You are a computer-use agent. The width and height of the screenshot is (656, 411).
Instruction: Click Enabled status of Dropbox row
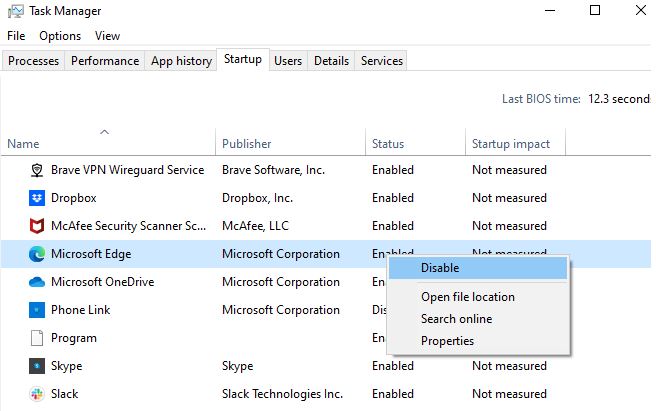coord(393,198)
